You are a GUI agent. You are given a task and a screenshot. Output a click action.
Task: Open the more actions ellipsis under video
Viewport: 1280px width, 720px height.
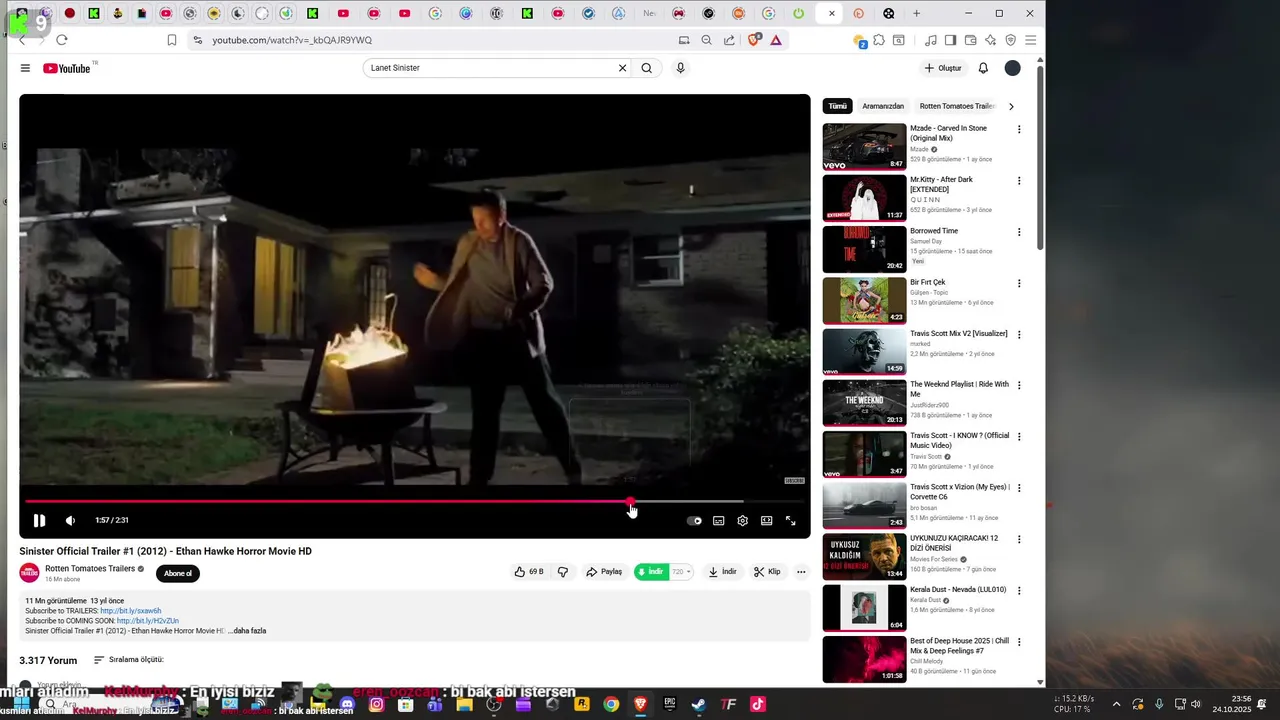pyautogui.click(x=801, y=572)
